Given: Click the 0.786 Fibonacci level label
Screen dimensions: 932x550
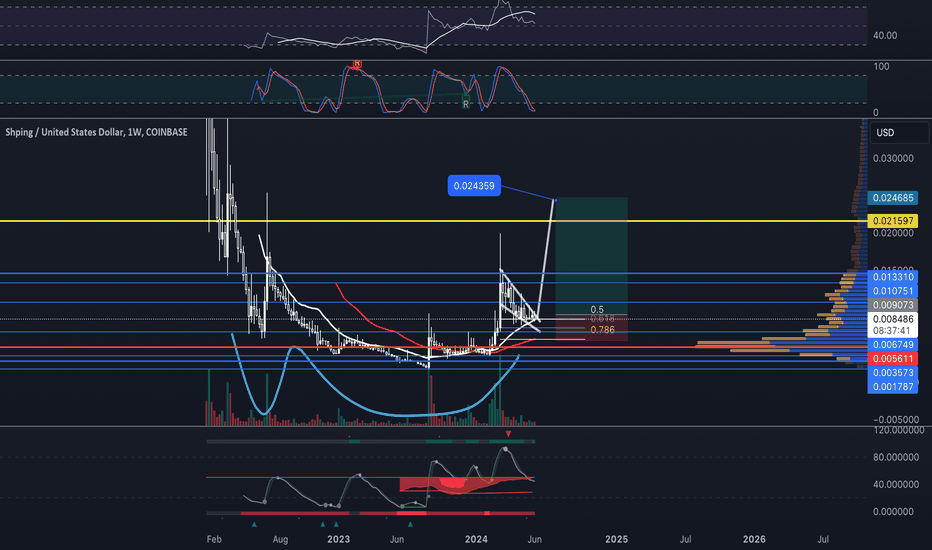Looking at the screenshot, I should (x=602, y=329).
